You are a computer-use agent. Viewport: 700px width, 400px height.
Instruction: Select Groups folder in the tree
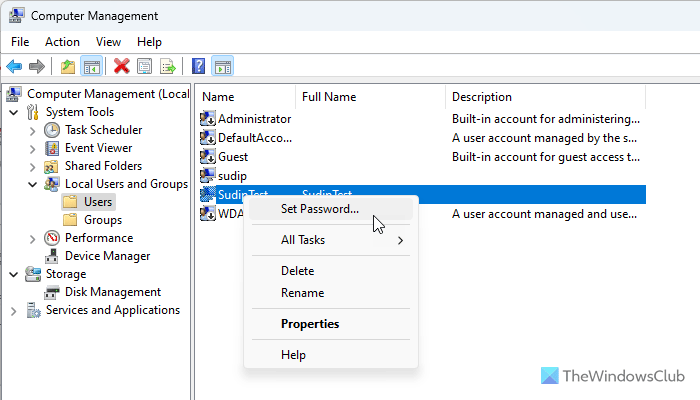click(x=102, y=220)
